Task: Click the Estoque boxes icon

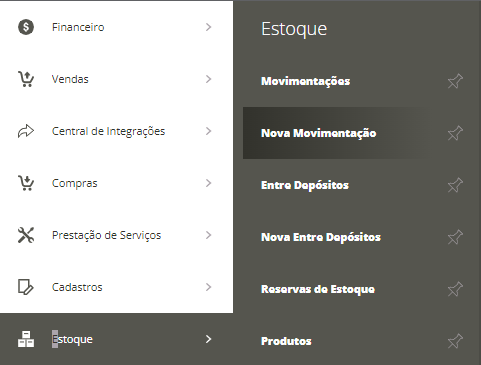Action: click(x=26, y=339)
